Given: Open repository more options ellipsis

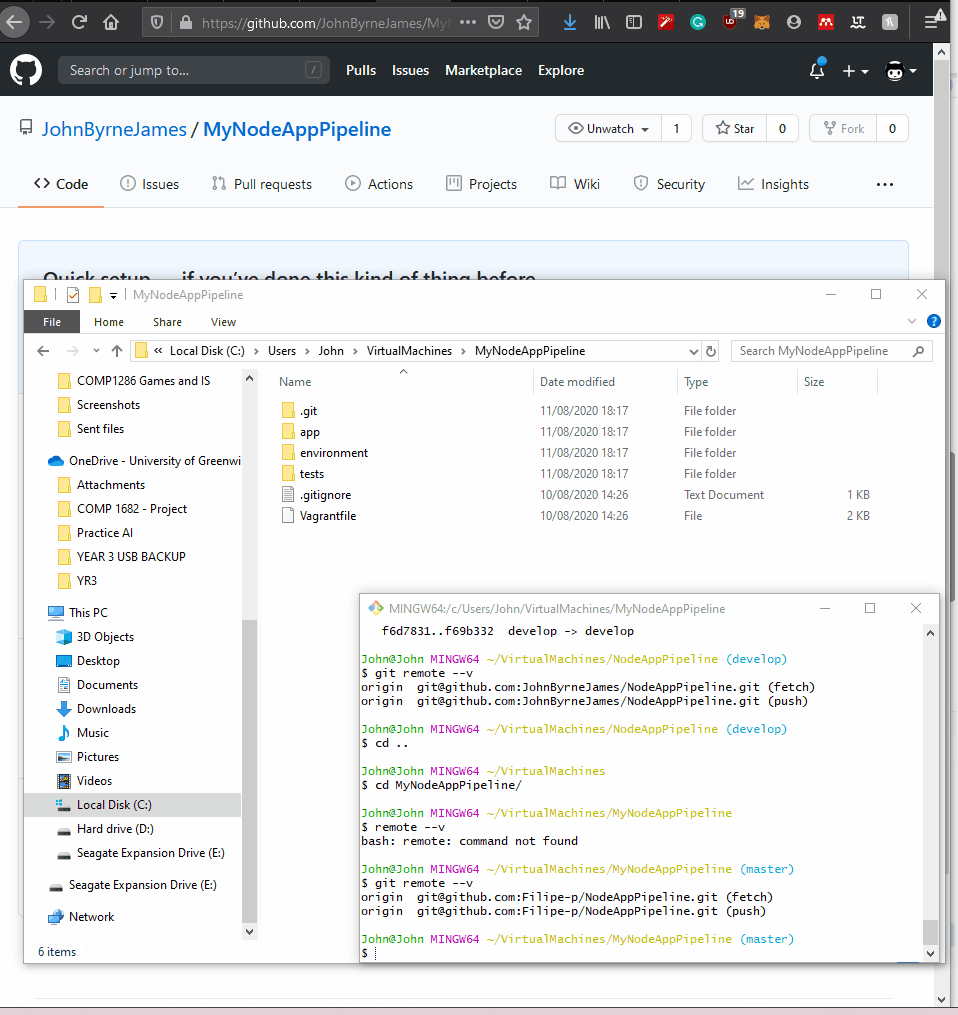Looking at the screenshot, I should pyautogui.click(x=885, y=184).
